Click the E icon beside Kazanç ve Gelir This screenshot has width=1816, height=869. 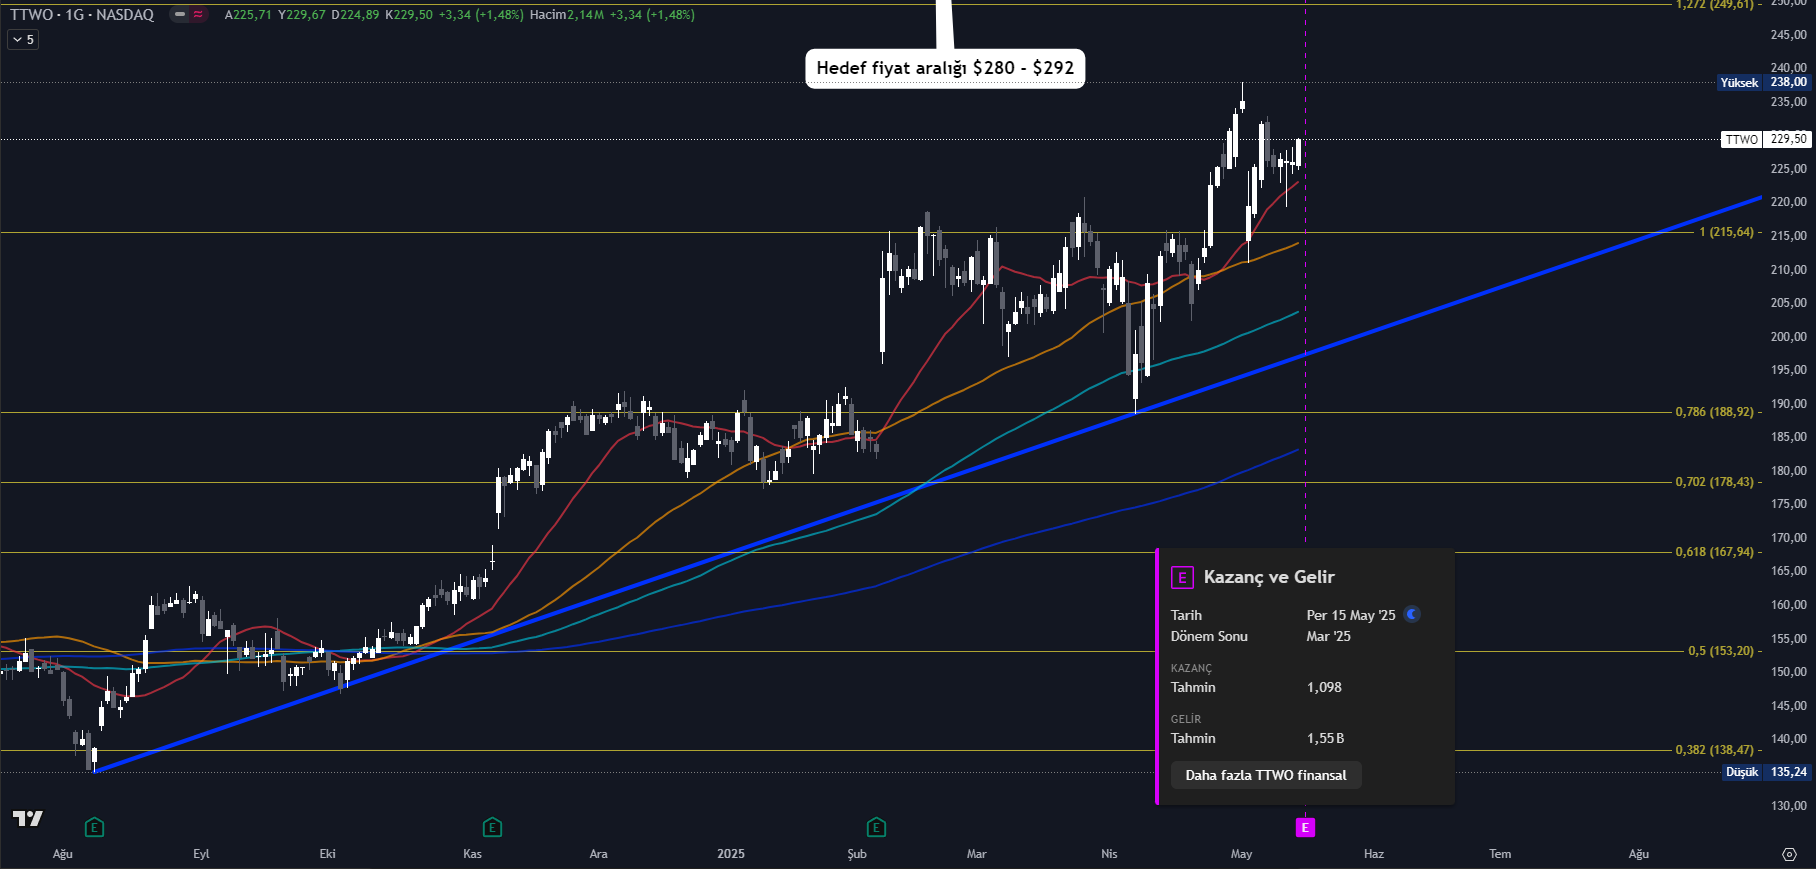[1182, 577]
